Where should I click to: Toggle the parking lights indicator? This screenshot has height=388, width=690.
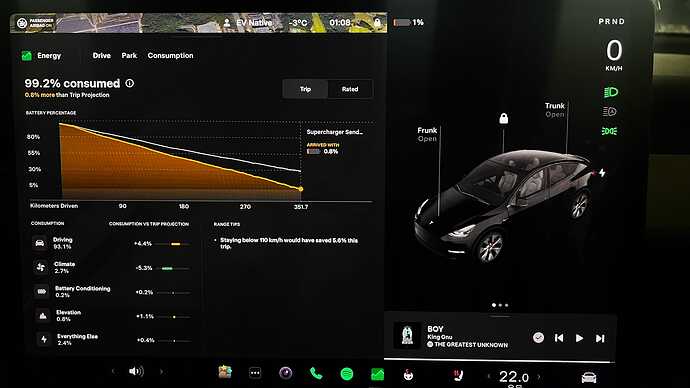609,131
